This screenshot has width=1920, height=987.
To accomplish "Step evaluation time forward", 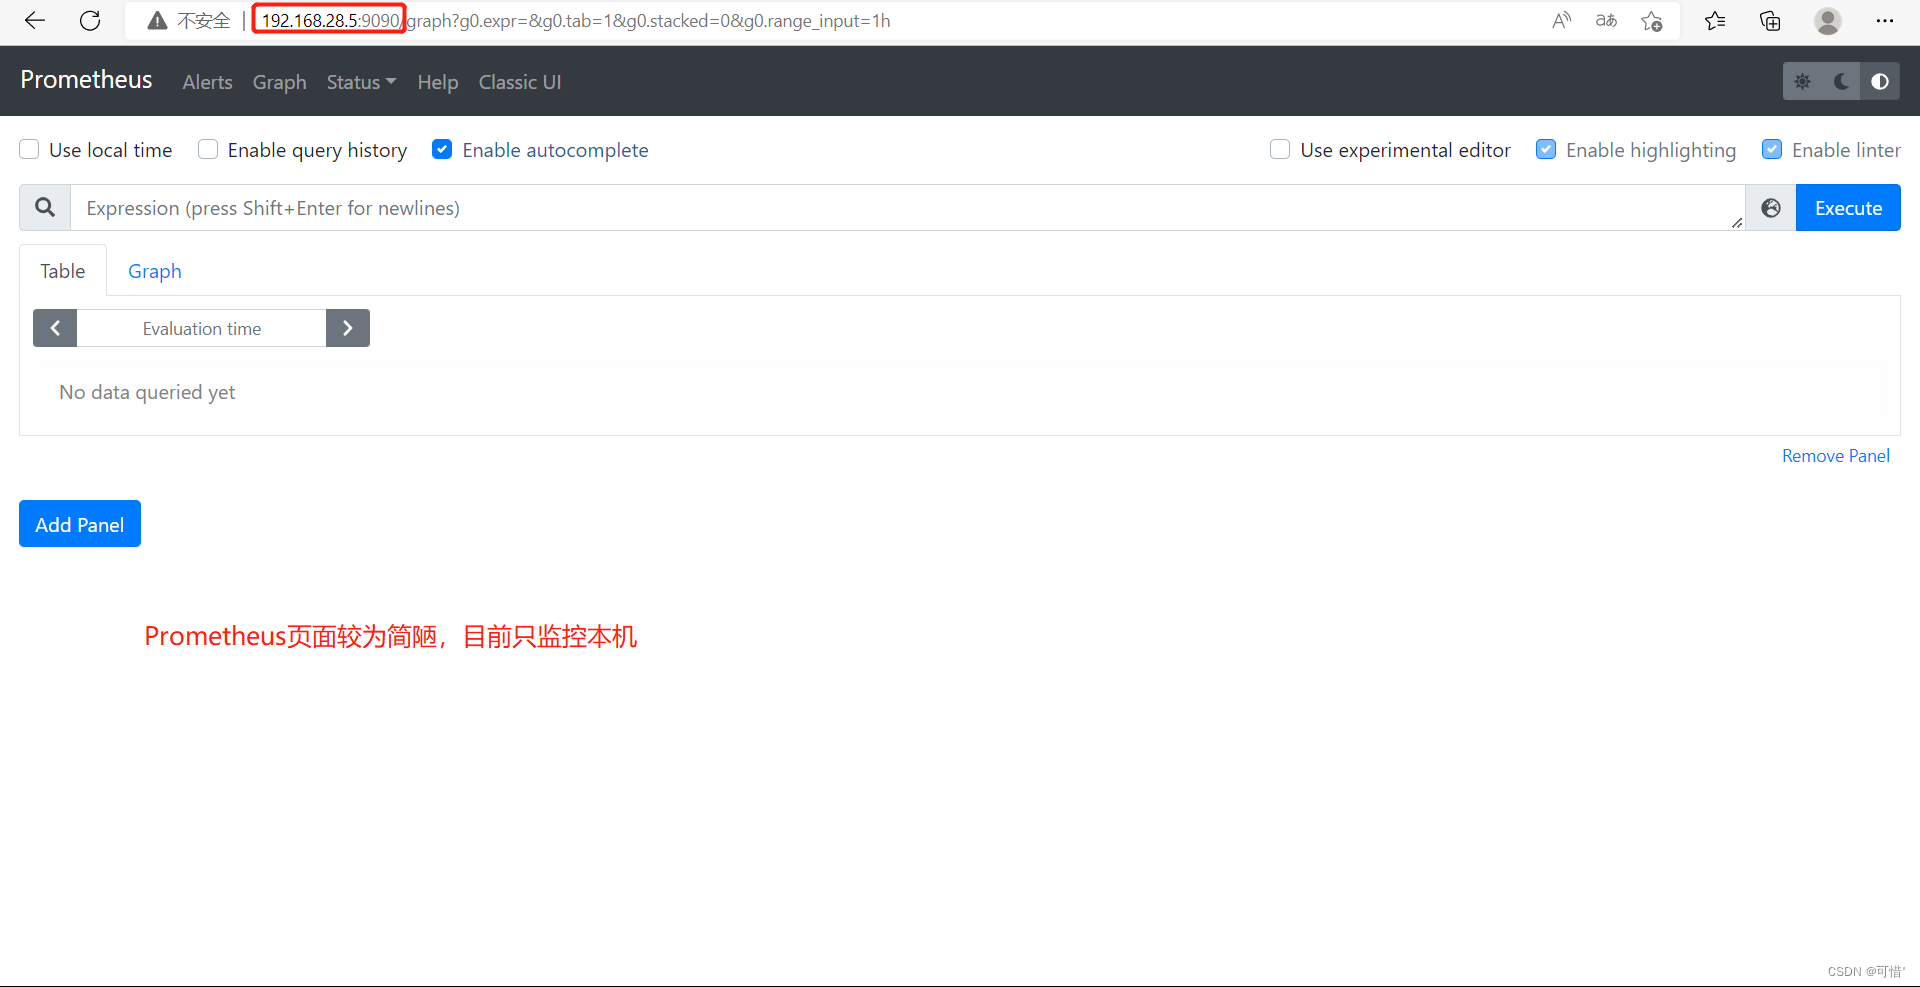I will (x=348, y=328).
